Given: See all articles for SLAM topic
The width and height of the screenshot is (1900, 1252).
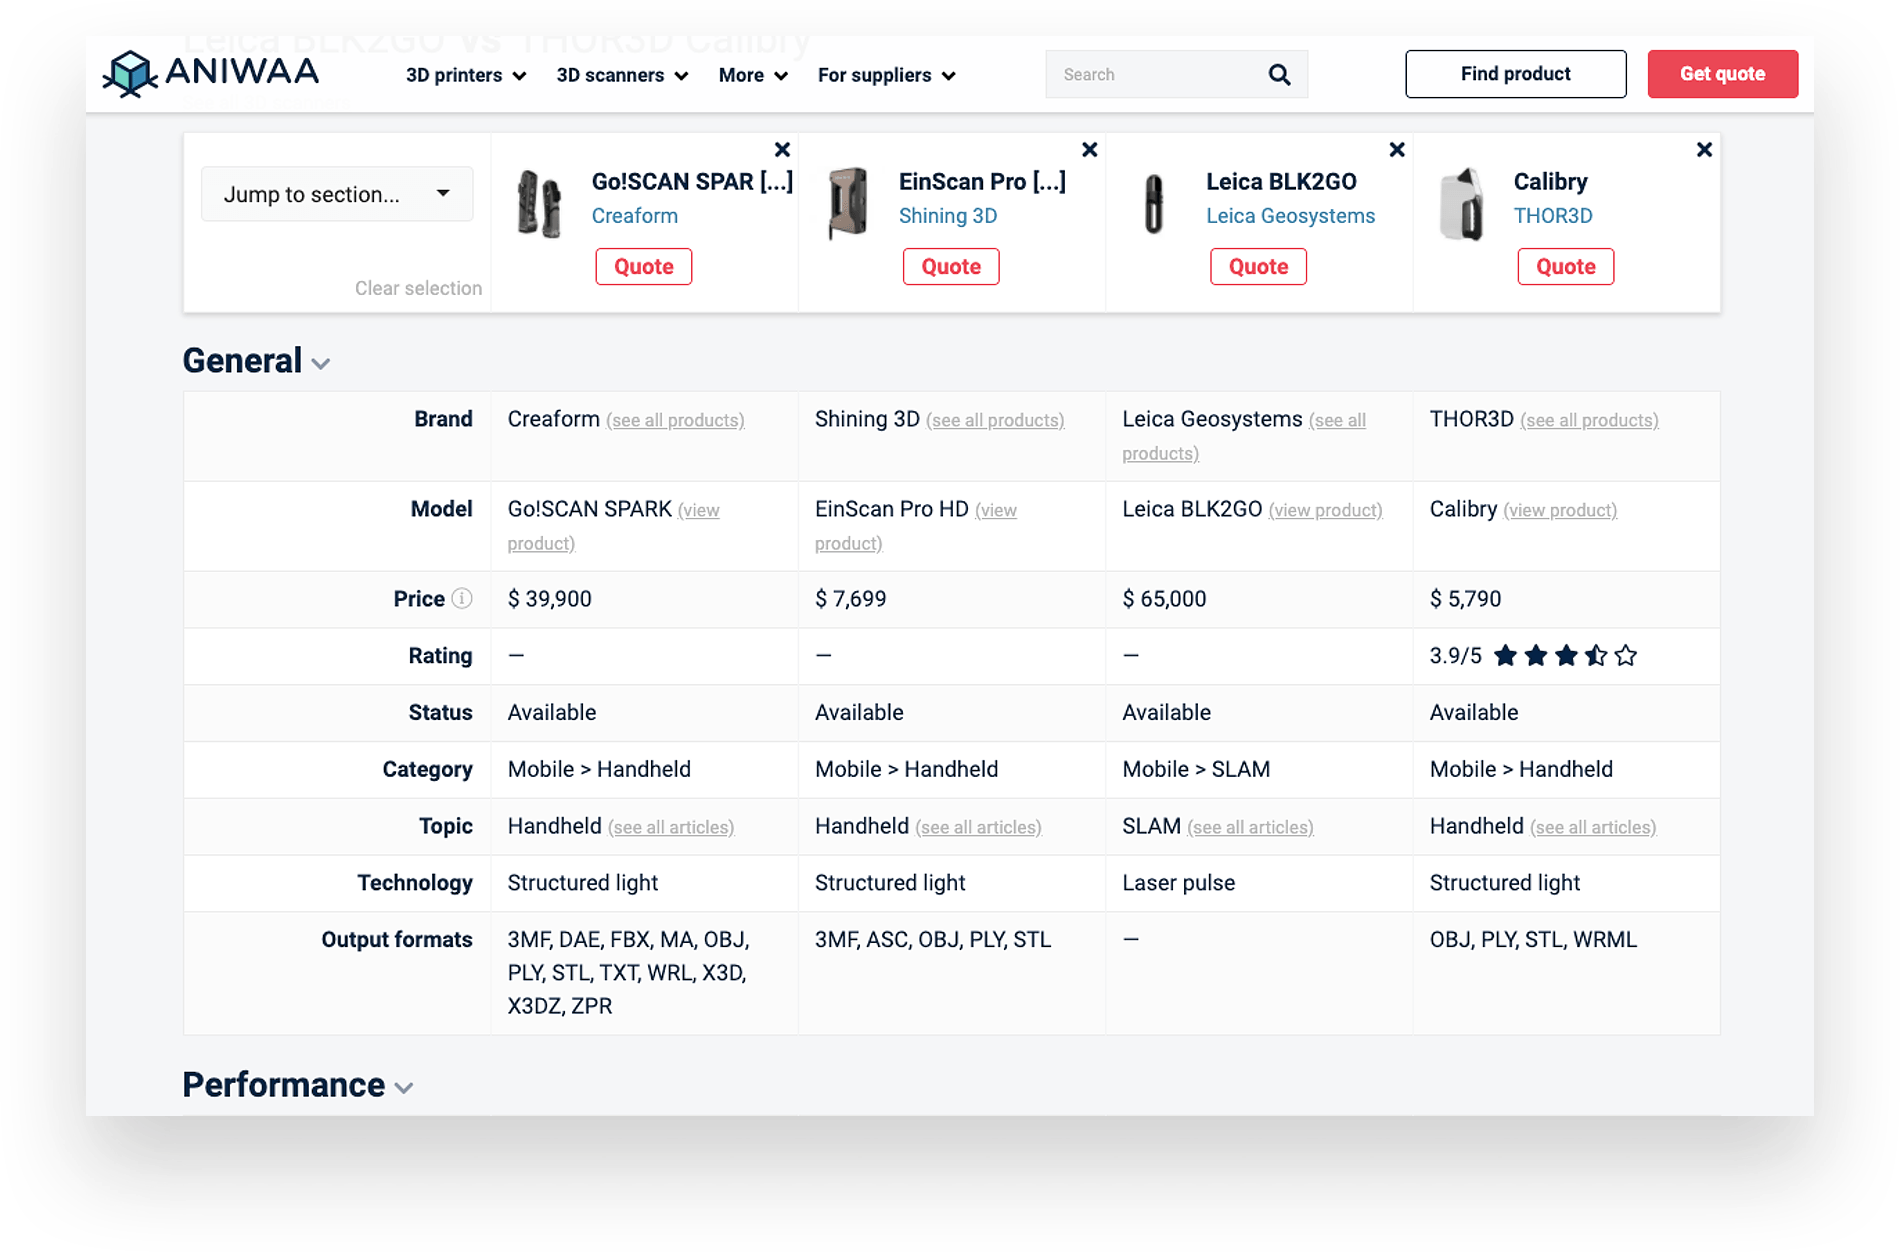Looking at the screenshot, I should coord(1250,827).
